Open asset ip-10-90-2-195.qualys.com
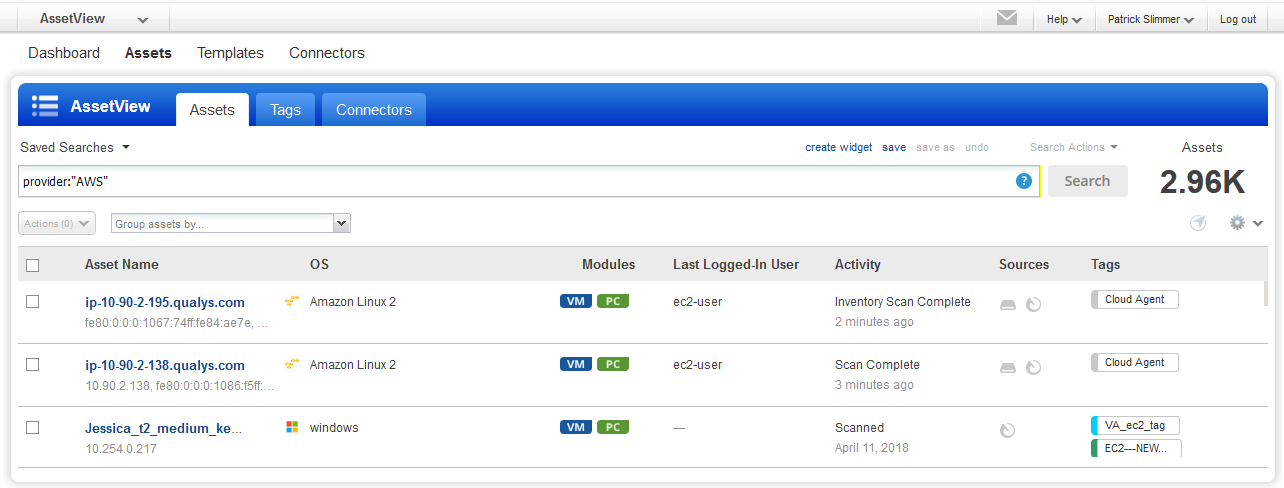 [165, 302]
